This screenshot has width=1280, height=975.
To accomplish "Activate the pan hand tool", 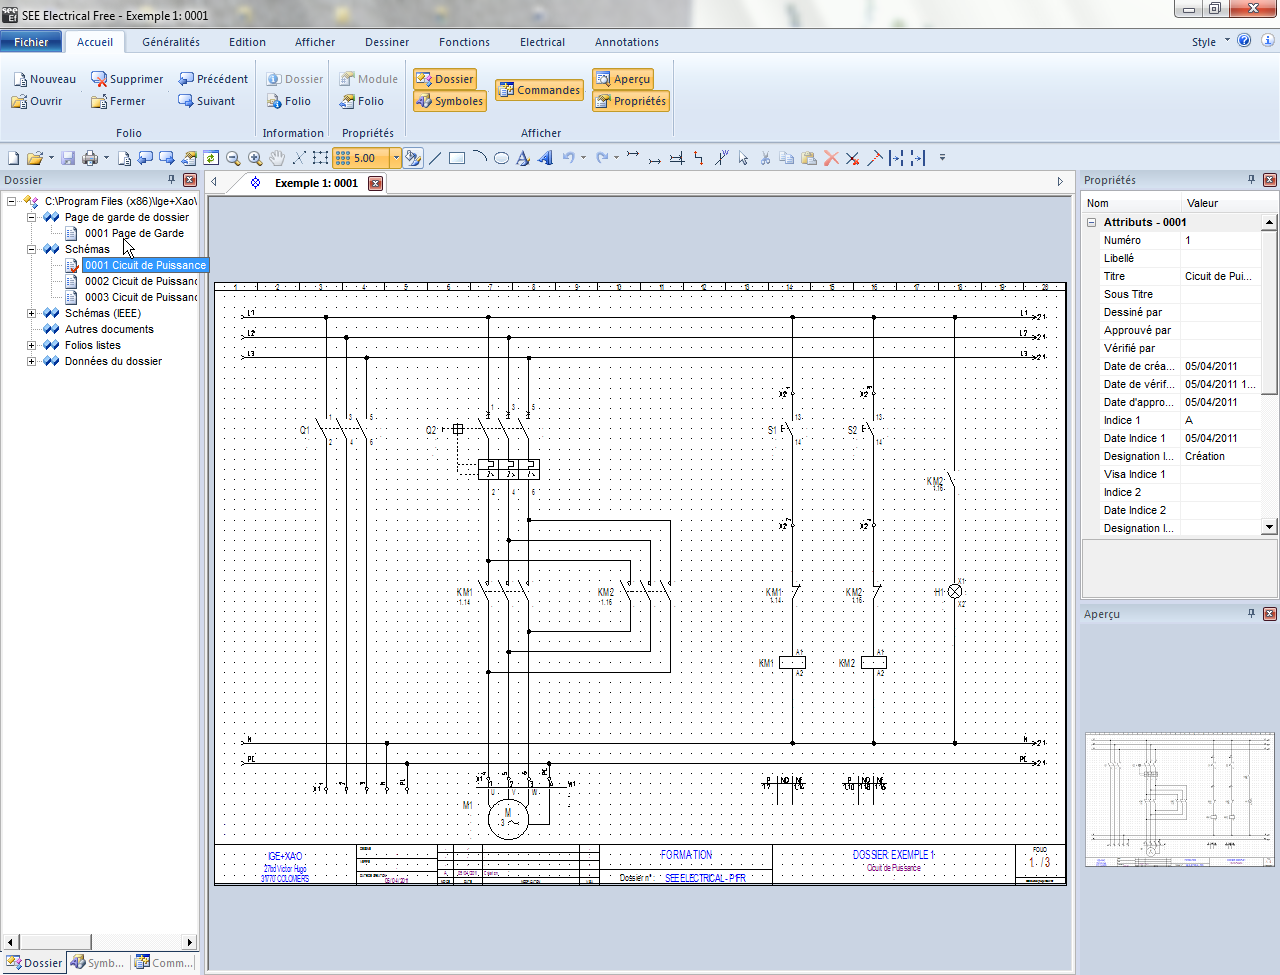I will pos(277,158).
